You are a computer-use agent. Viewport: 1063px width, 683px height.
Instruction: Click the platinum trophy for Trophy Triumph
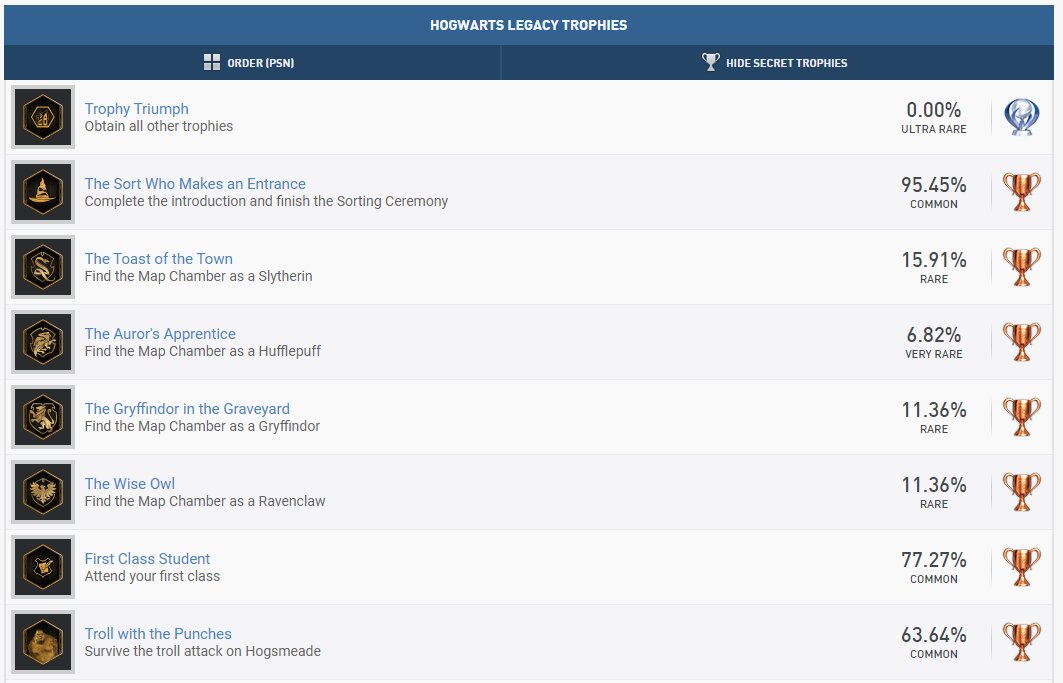coord(1021,117)
